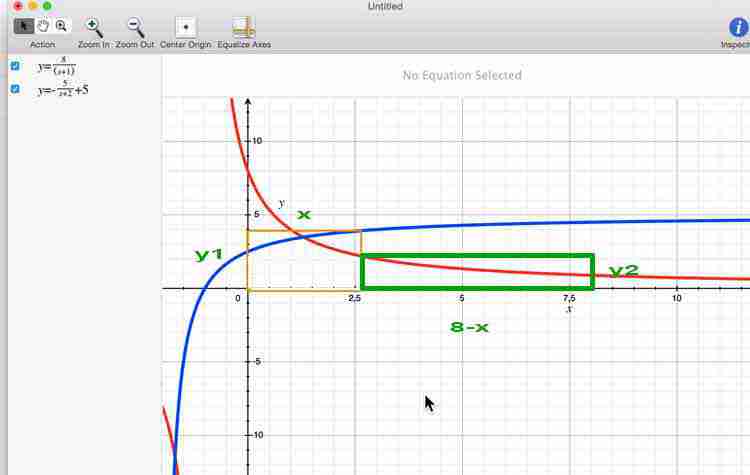The height and width of the screenshot is (475, 750).
Task: Click the 7.5 tick label on x-axis
Action: [x=569, y=298]
